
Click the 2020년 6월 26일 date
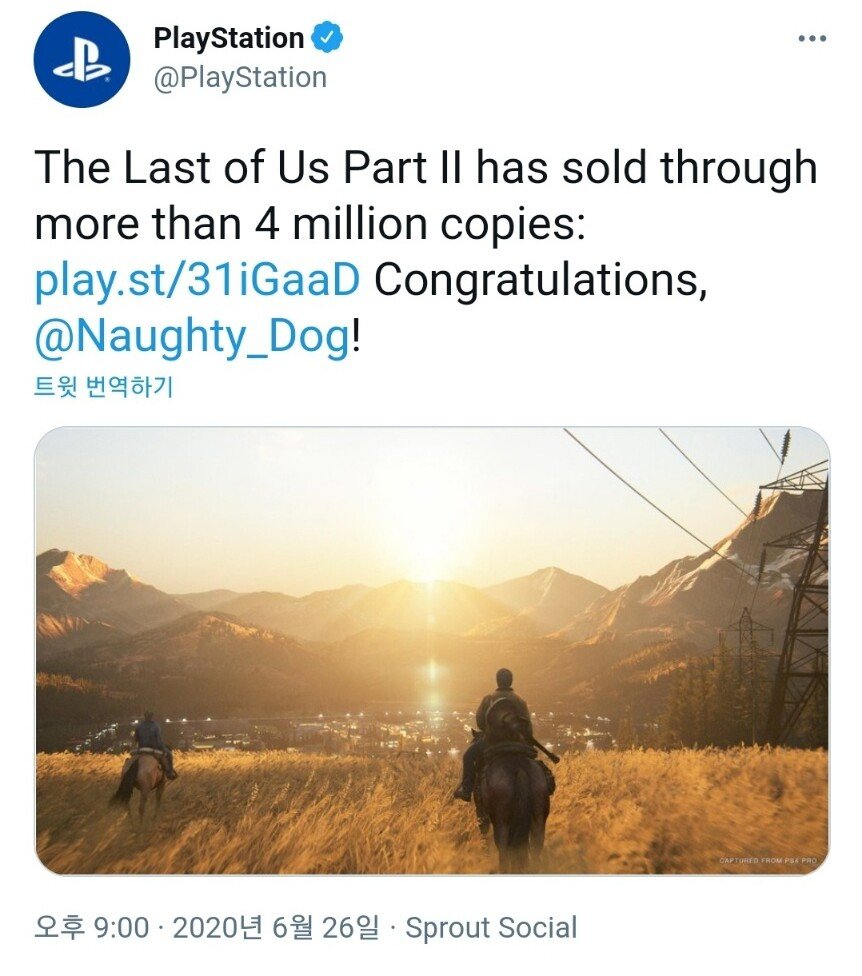[x=276, y=927]
